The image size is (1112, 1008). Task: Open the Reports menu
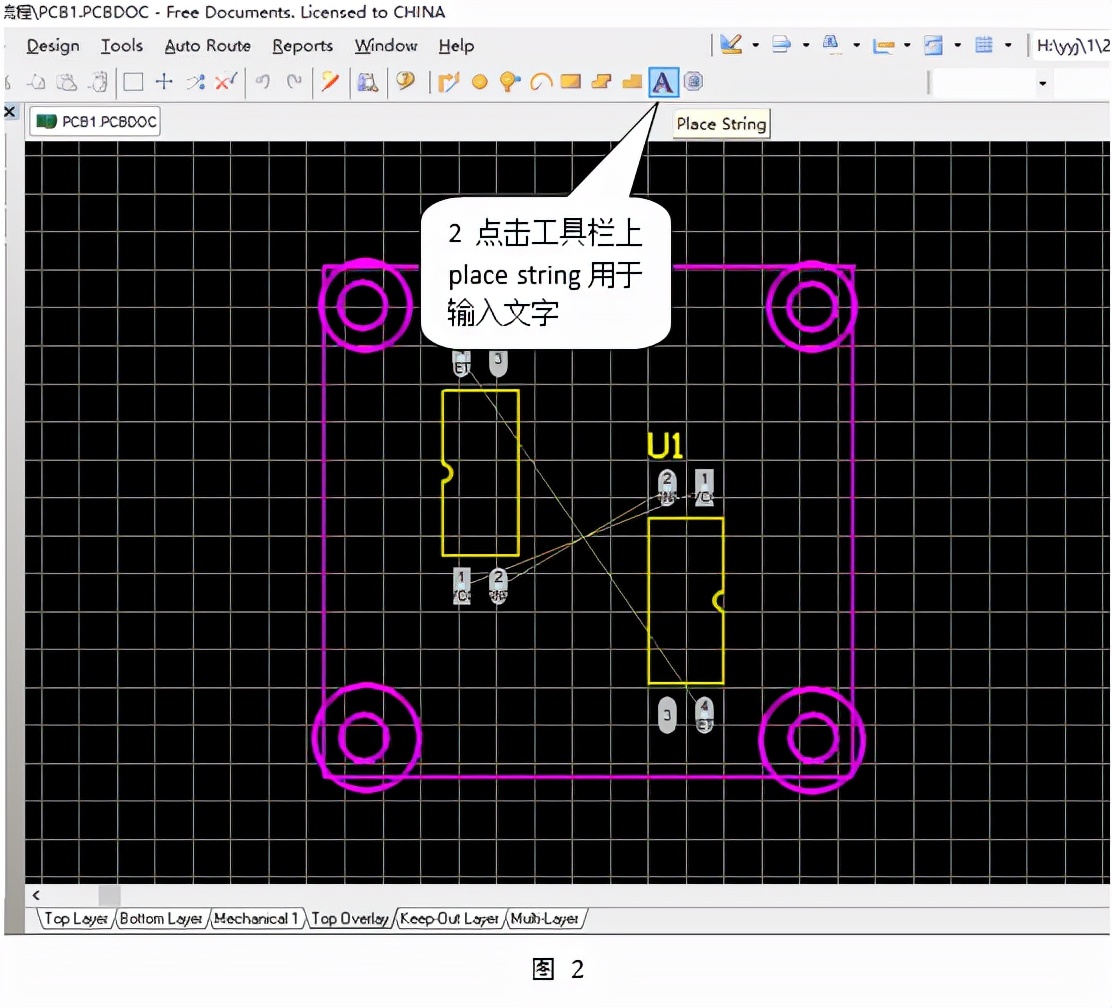(x=303, y=46)
